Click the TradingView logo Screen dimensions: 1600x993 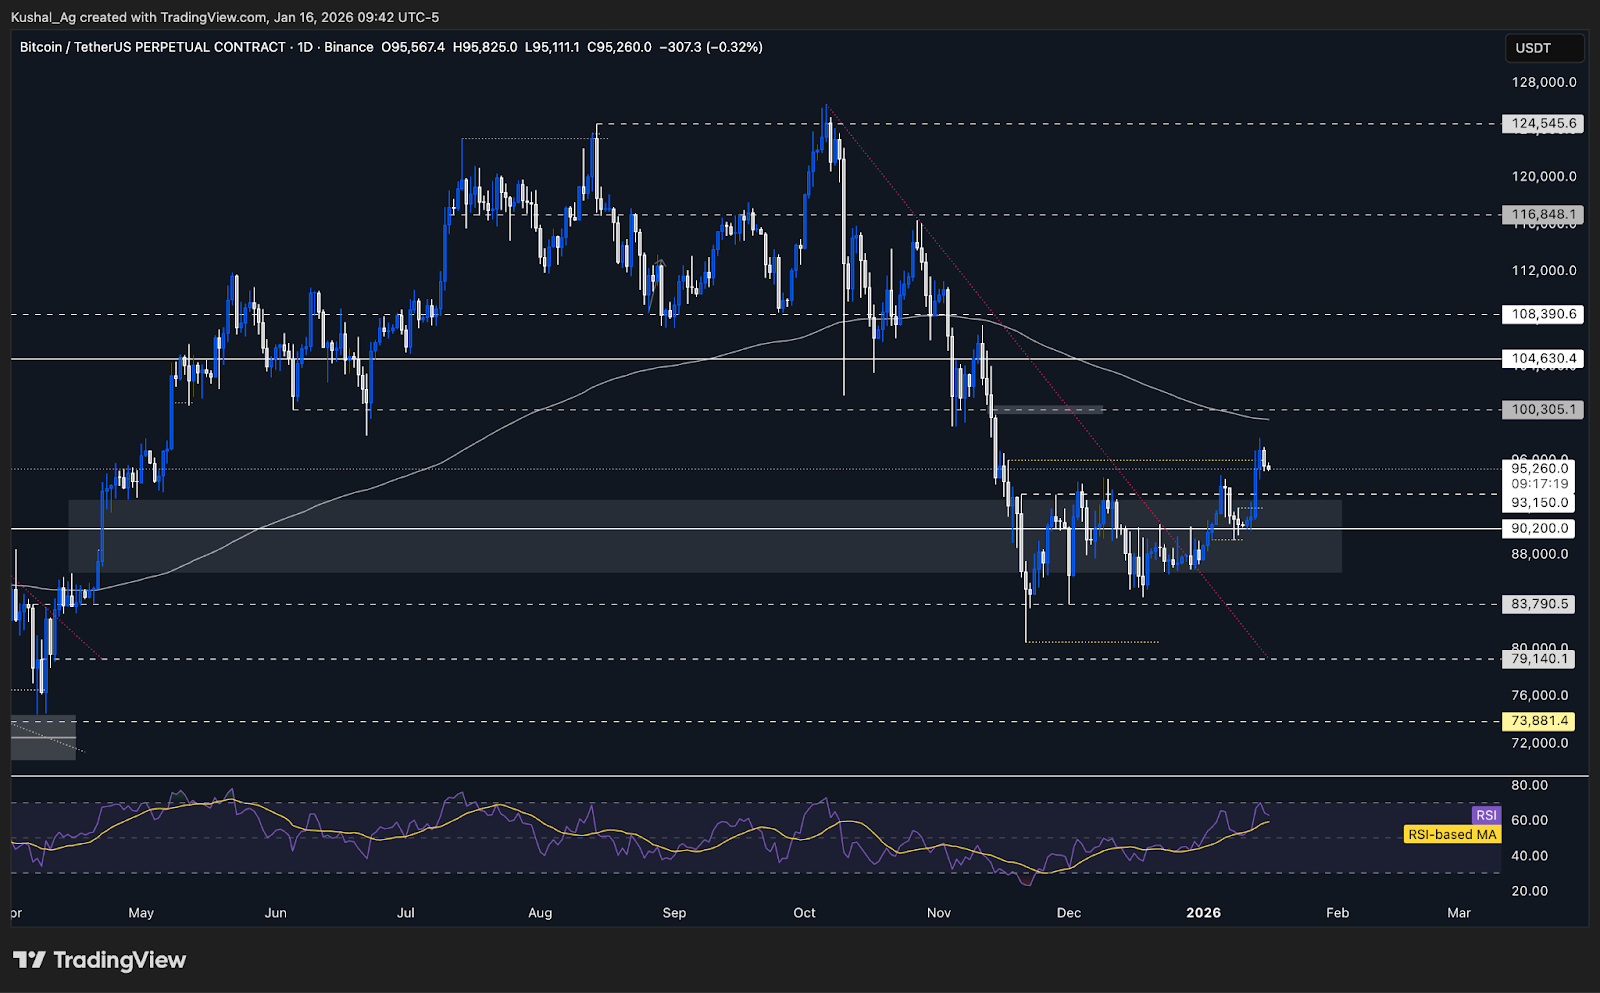100,960
